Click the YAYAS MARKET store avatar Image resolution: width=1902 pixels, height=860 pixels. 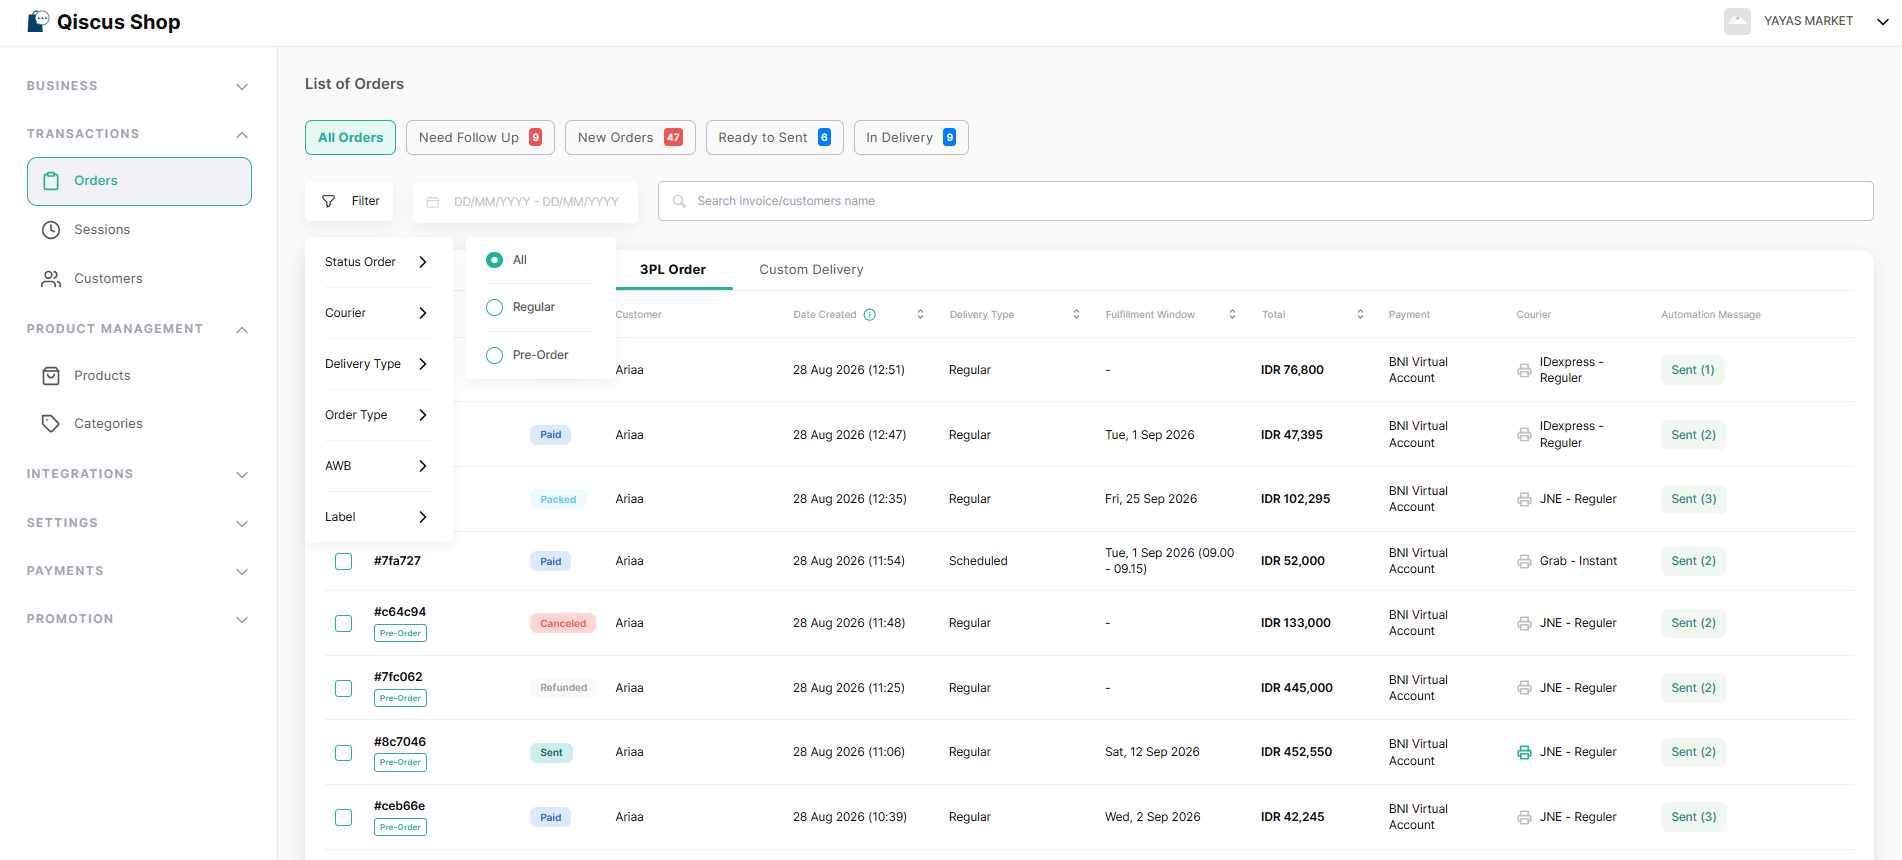1737,21
